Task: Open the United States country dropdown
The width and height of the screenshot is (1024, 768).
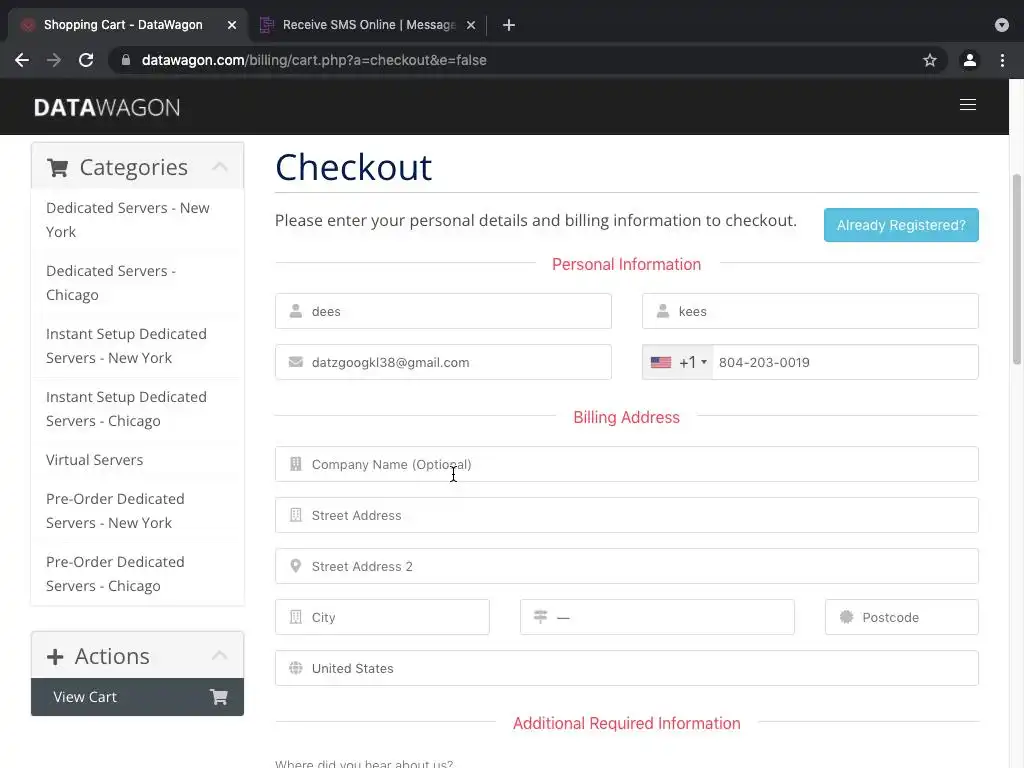Action: (626, 668)
